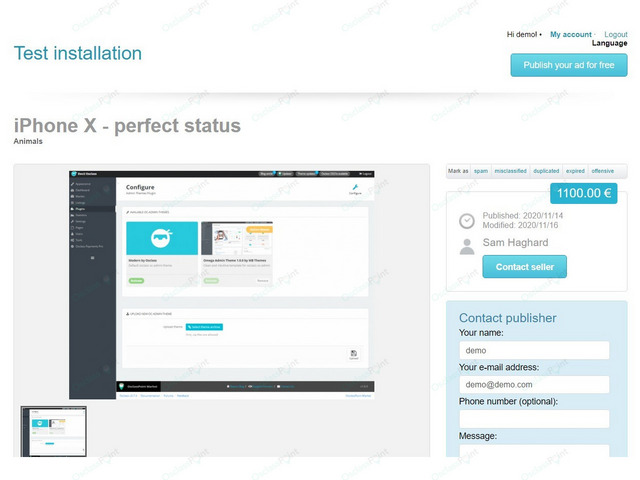Screen dimensions: 640x480
Task: Select the small listing image thumbnail
Action: tap(54, 431)
